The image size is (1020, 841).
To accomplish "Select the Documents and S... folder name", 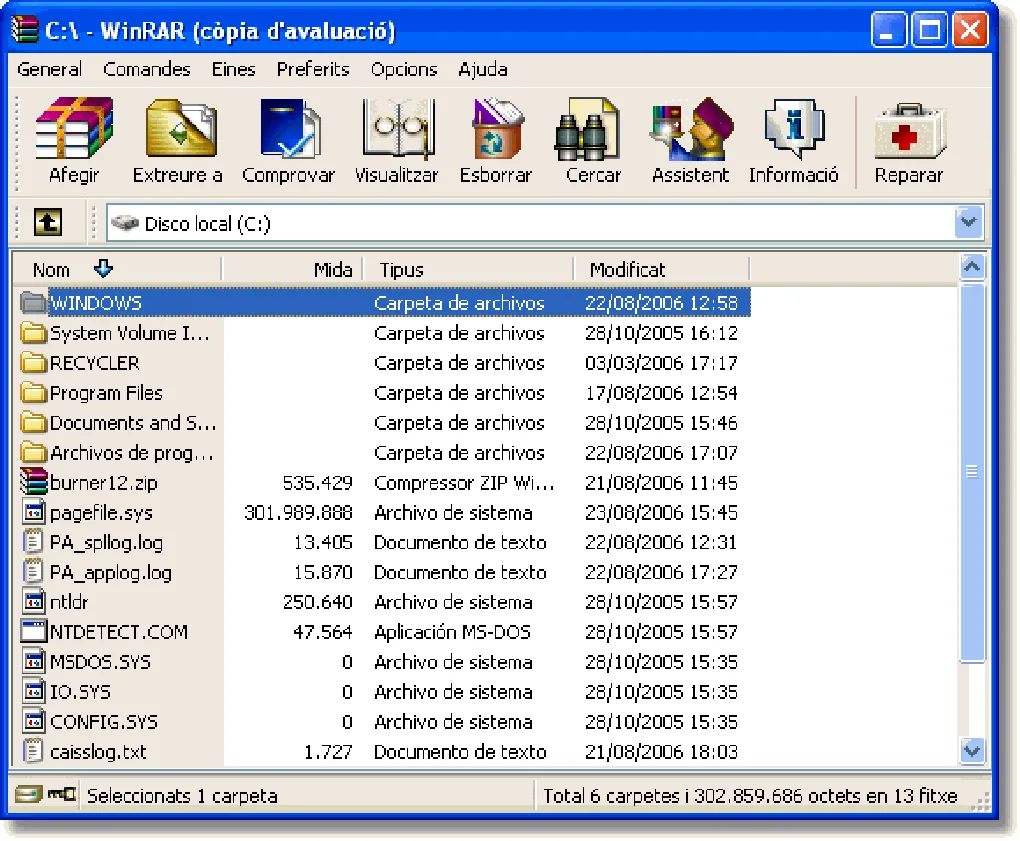I will (x=133, y=422).
